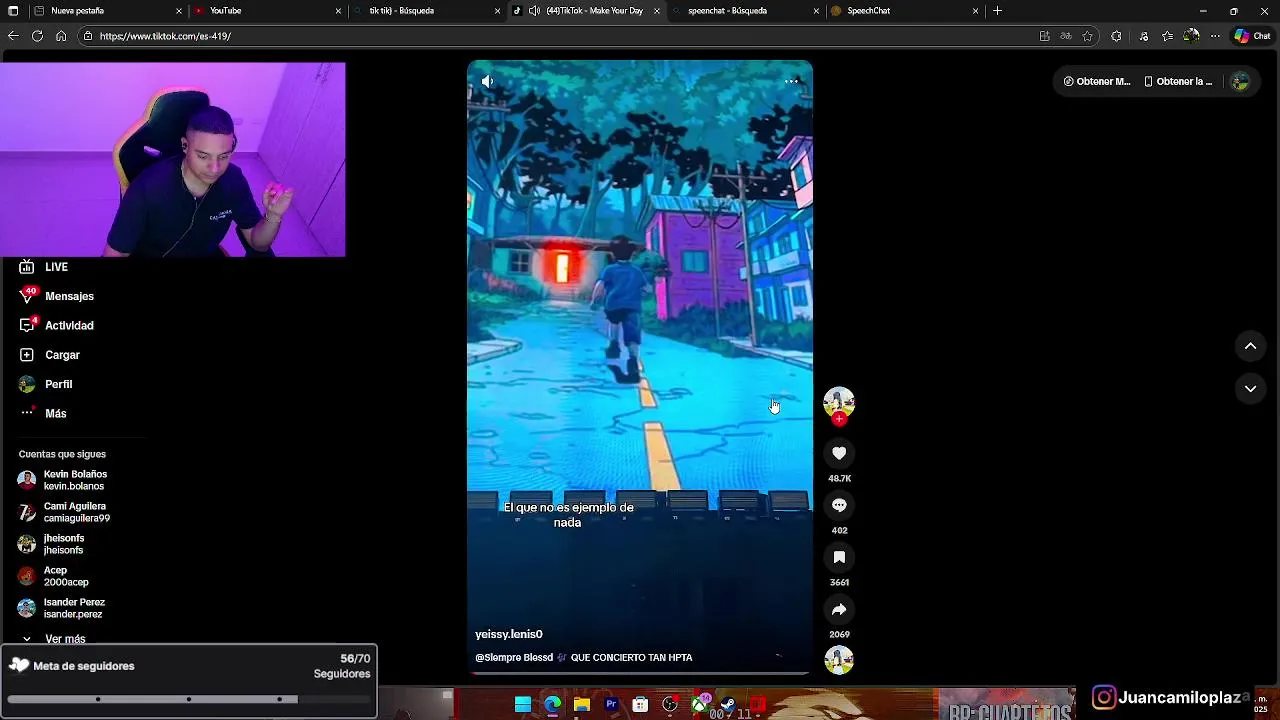The width and height of the screenshot is (1280, 720).
Task: Click Obtener M... button at top right
Action: click(x=1097, y=81)
